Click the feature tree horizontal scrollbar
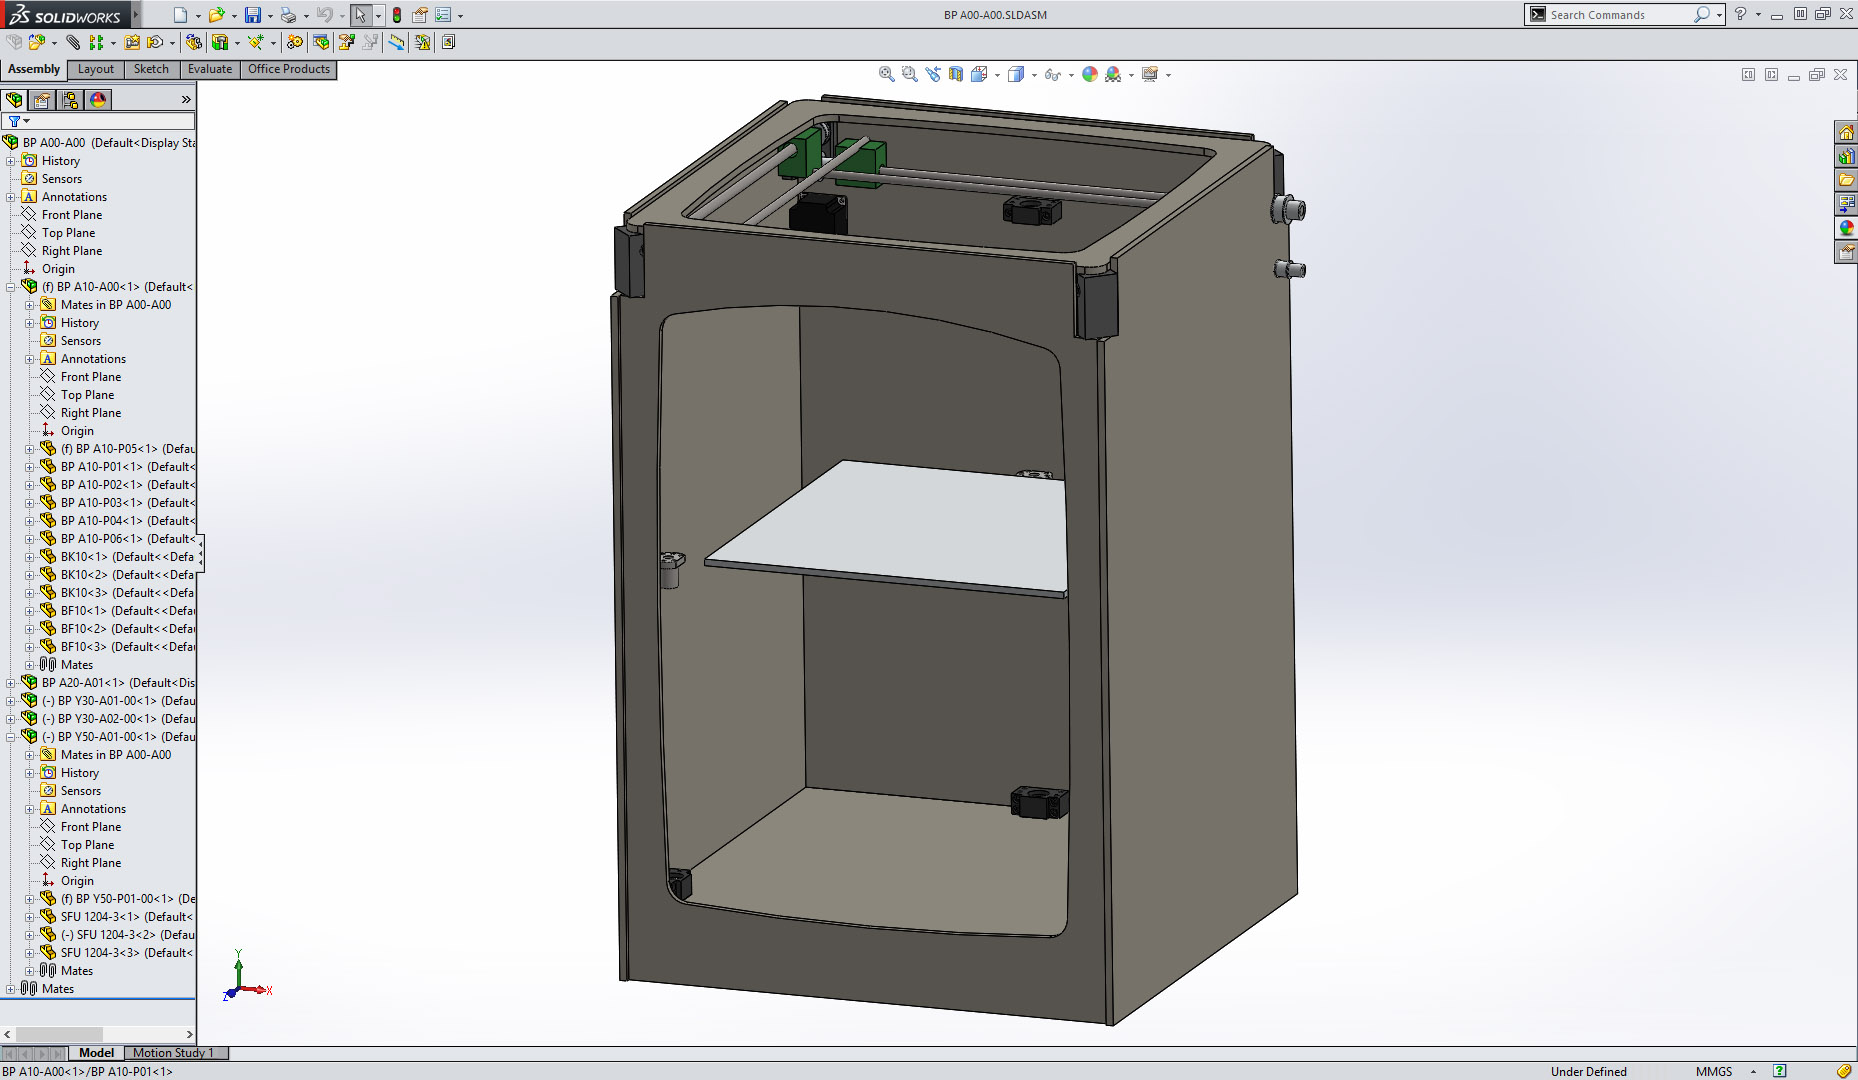1858x1080 pixels. coord(99,1034)
